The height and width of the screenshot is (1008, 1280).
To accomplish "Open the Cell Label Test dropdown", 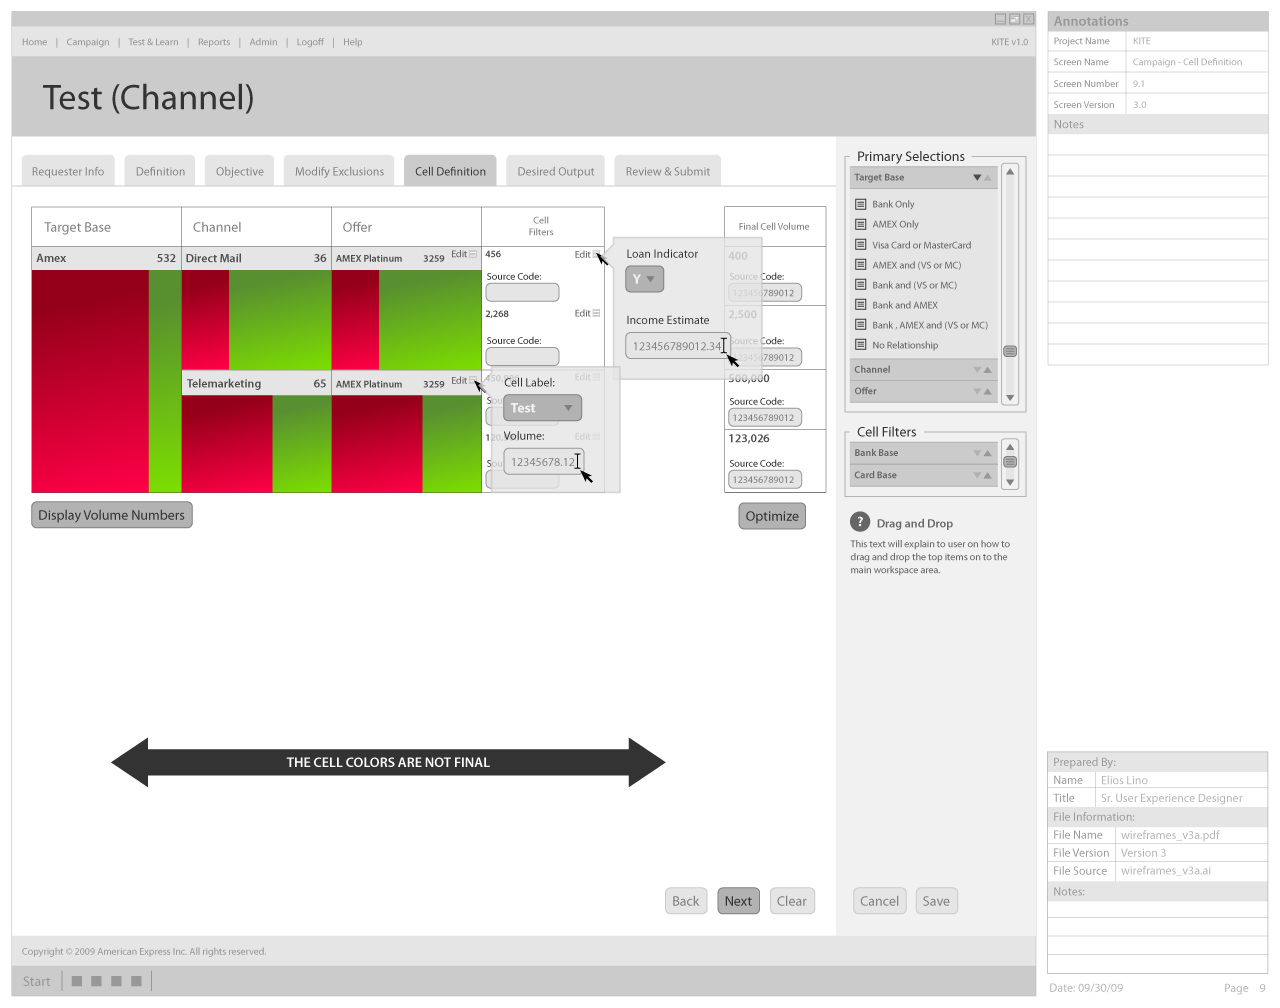I will pos(541,408).
